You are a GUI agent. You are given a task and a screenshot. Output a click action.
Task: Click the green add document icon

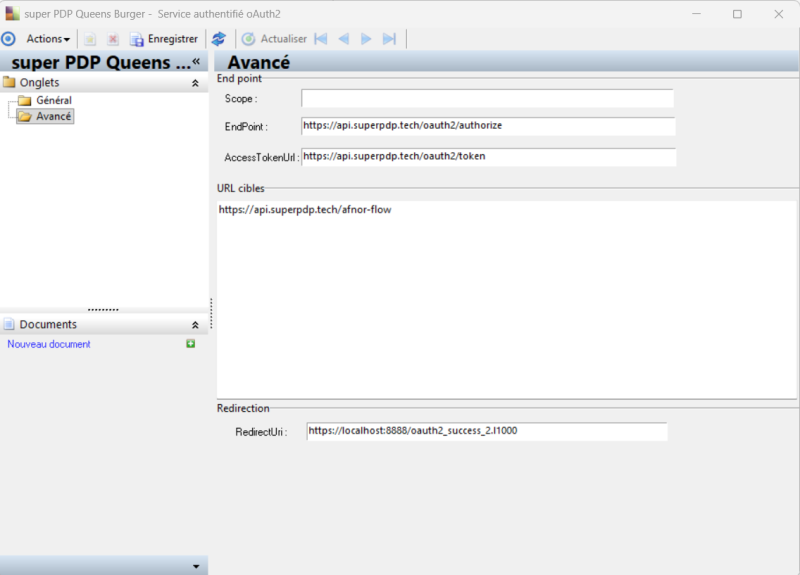[190, 344]
